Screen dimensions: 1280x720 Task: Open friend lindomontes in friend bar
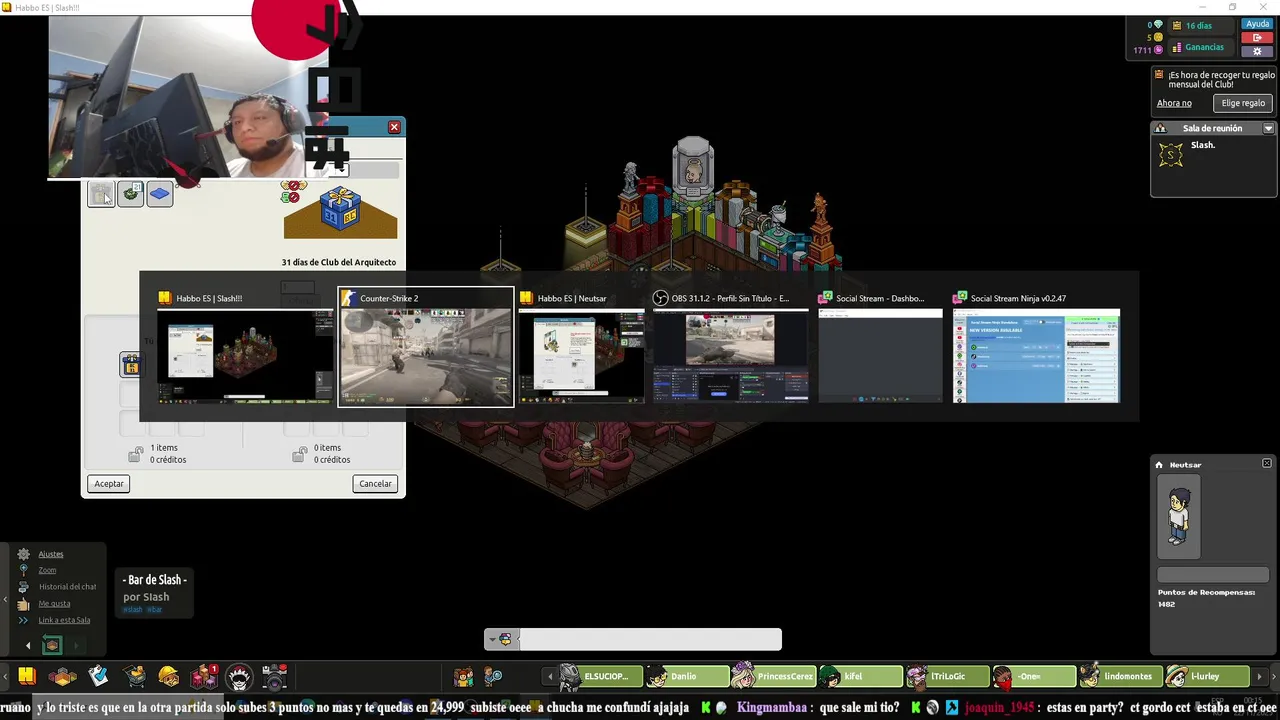(1120, 677)
